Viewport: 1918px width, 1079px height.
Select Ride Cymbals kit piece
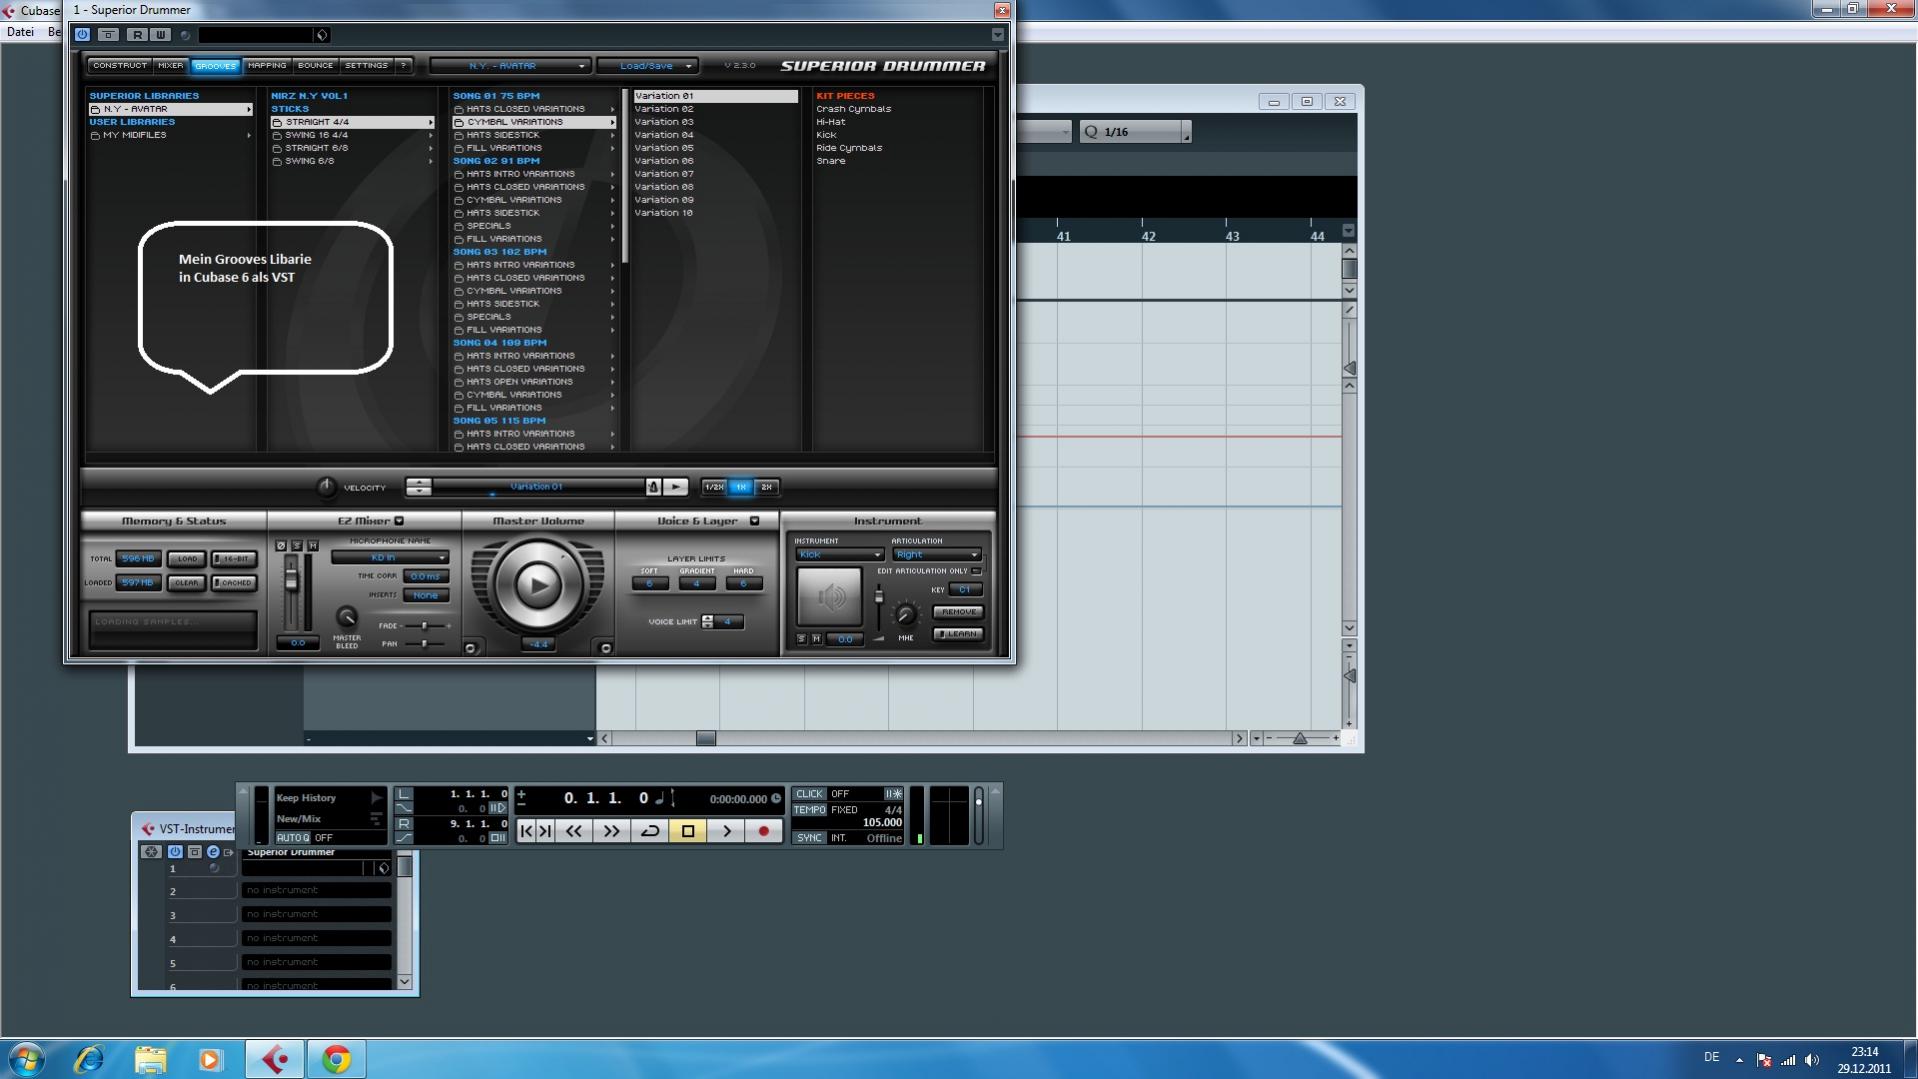[849, 148]
